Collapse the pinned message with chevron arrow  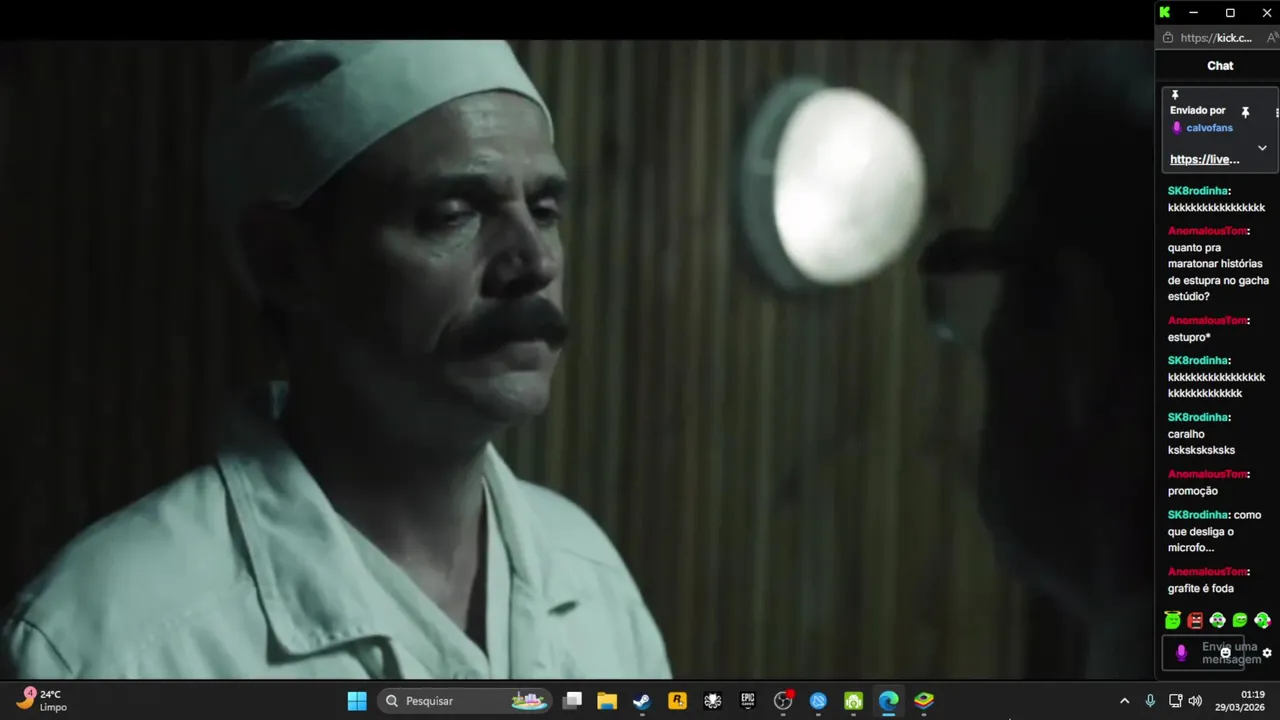click(x=1262, y=148)
